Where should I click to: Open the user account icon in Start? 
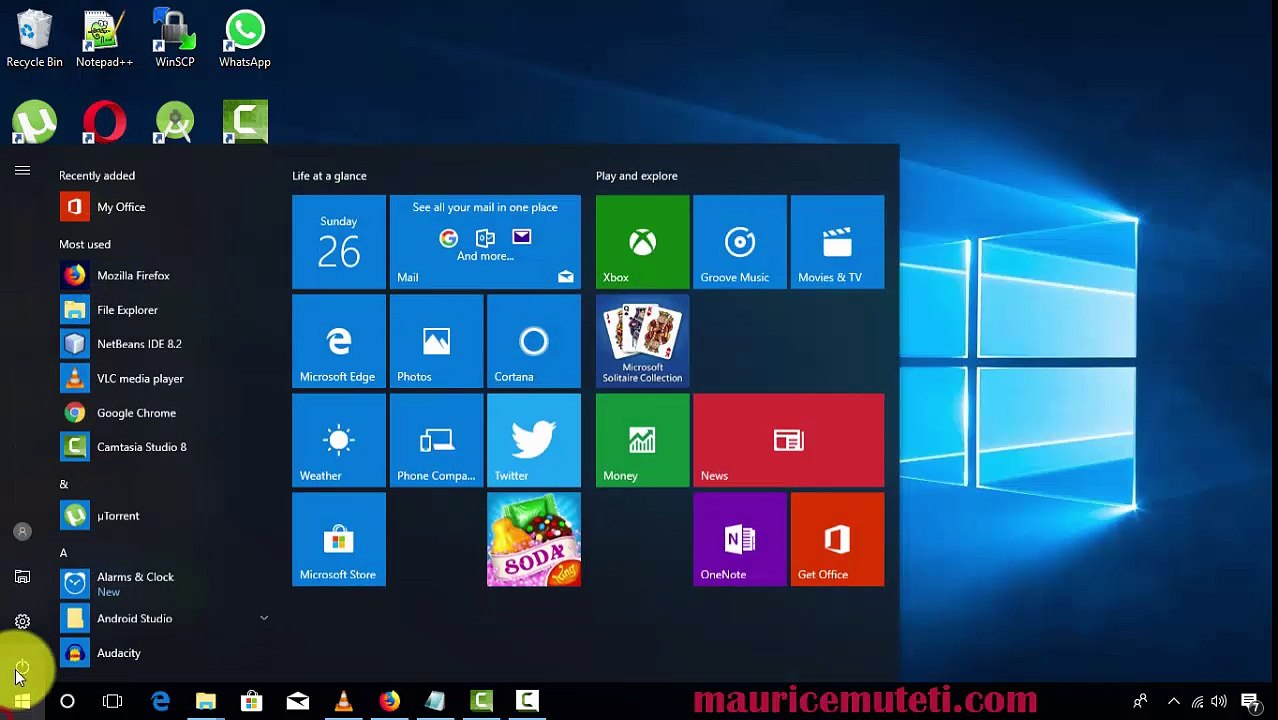point(22,531)
